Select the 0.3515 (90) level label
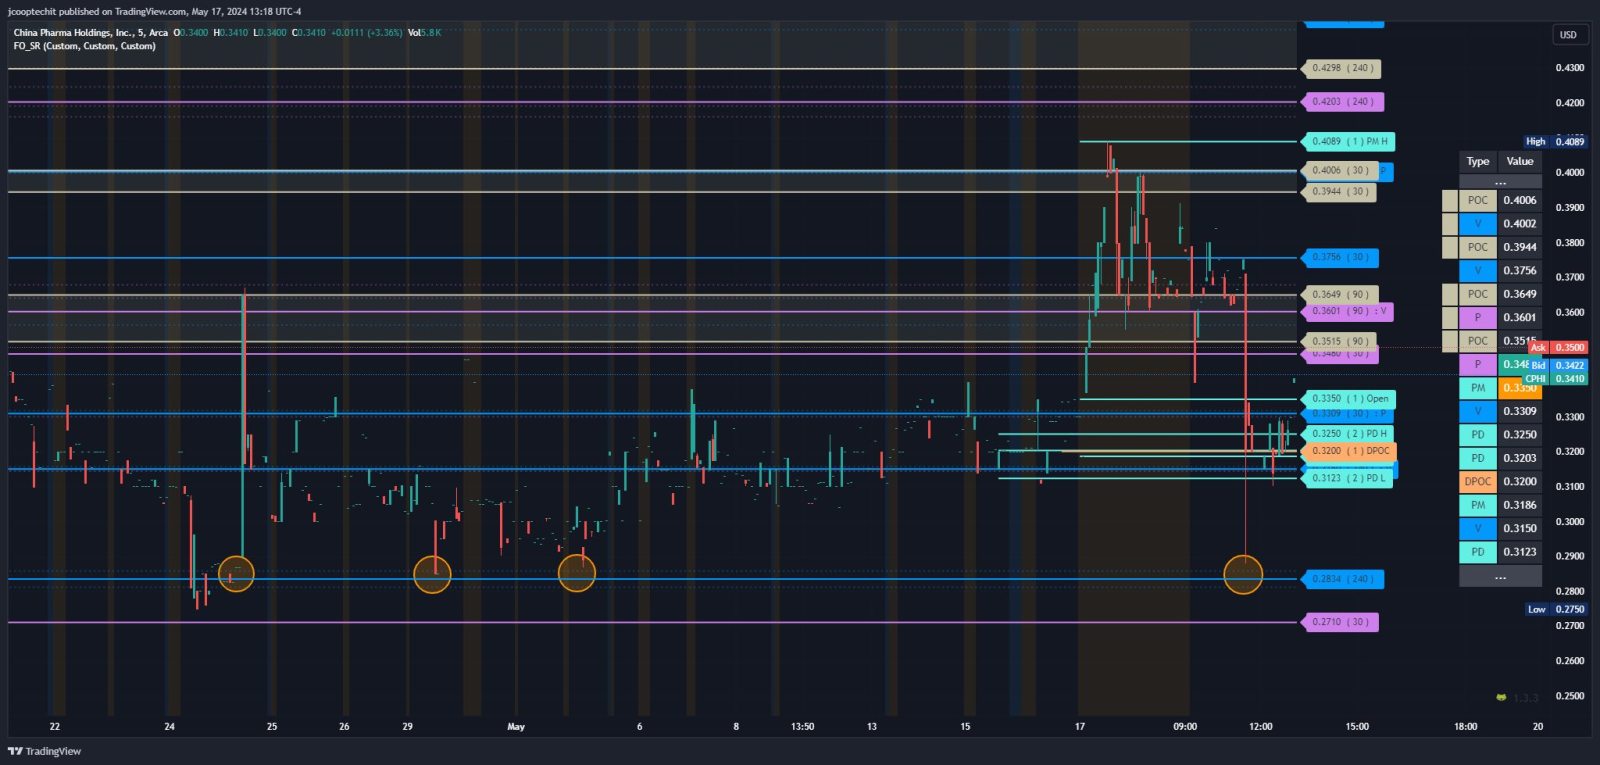This screenshot has width=1600, height=765. tap(1340, 342)
